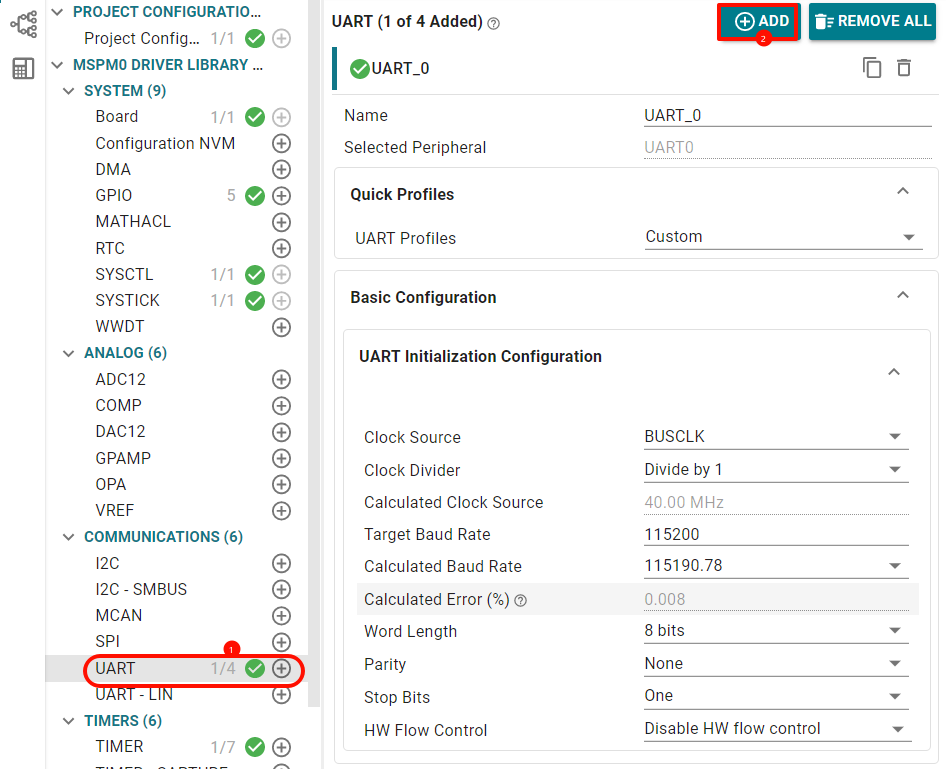Add I2C instance using plus icon

[x=281, y=563]
